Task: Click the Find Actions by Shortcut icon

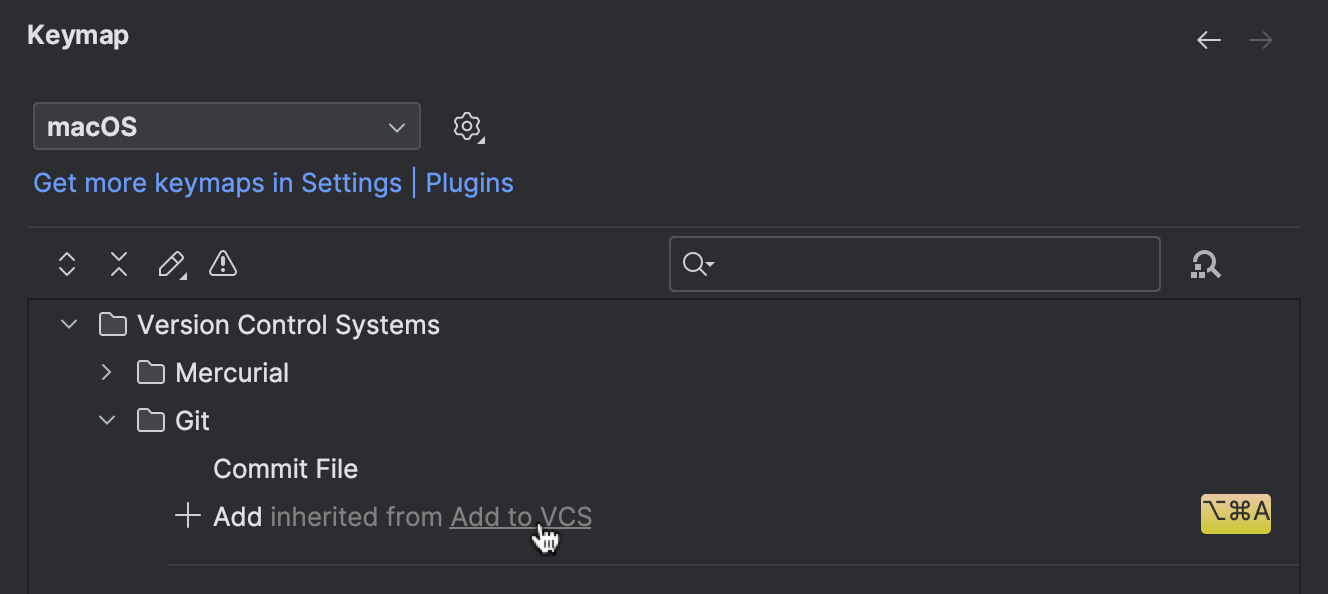Action: pyautogui.click(x=1206, y=264)
